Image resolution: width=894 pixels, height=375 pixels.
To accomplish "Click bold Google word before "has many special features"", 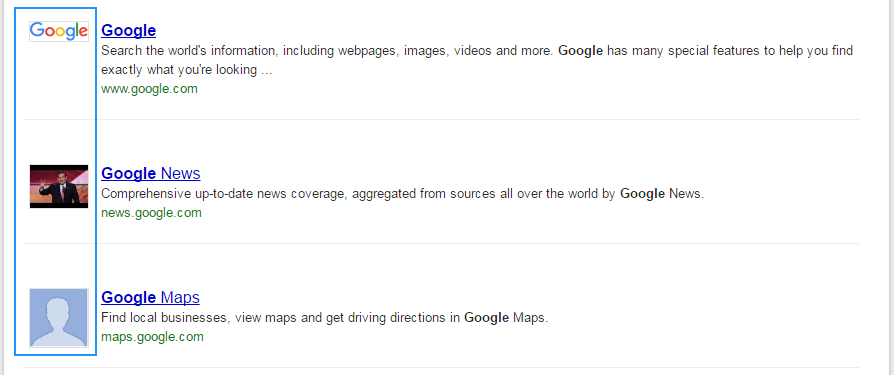I will 580,51.
